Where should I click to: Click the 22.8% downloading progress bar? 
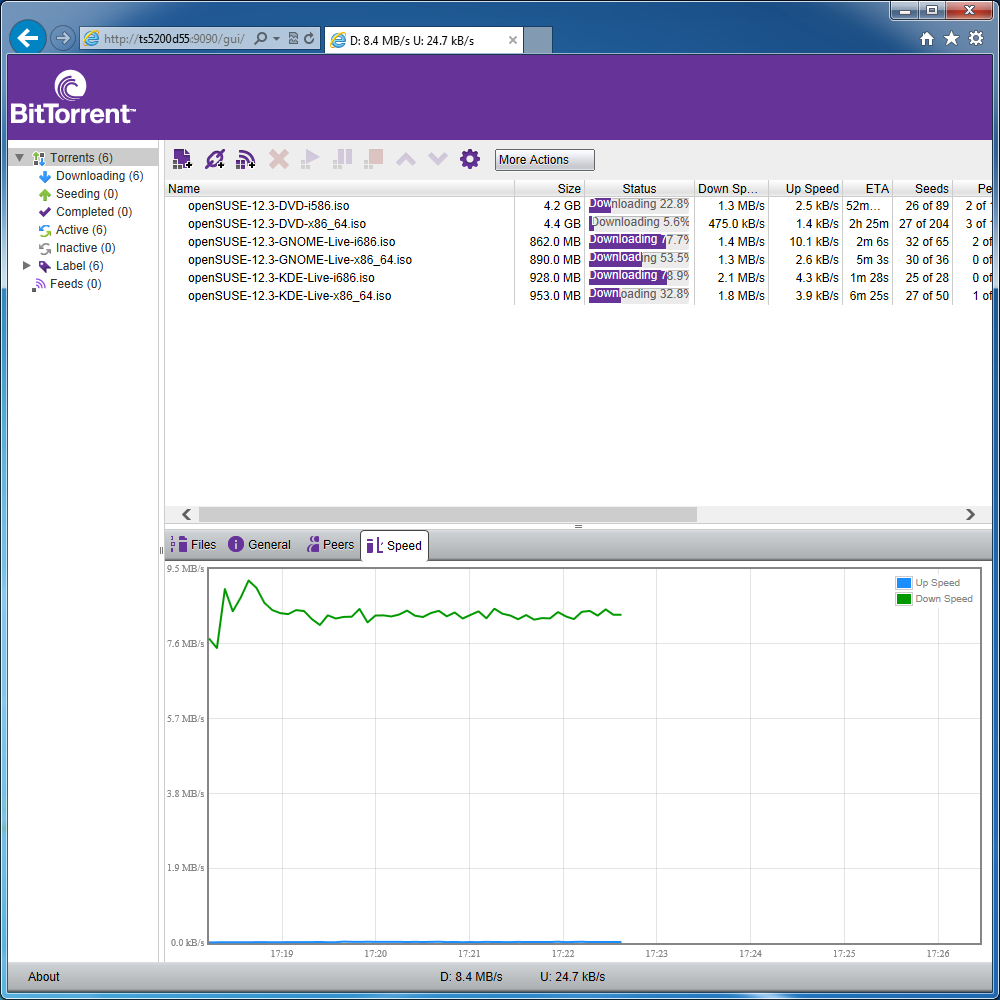[x=638, y=204]
